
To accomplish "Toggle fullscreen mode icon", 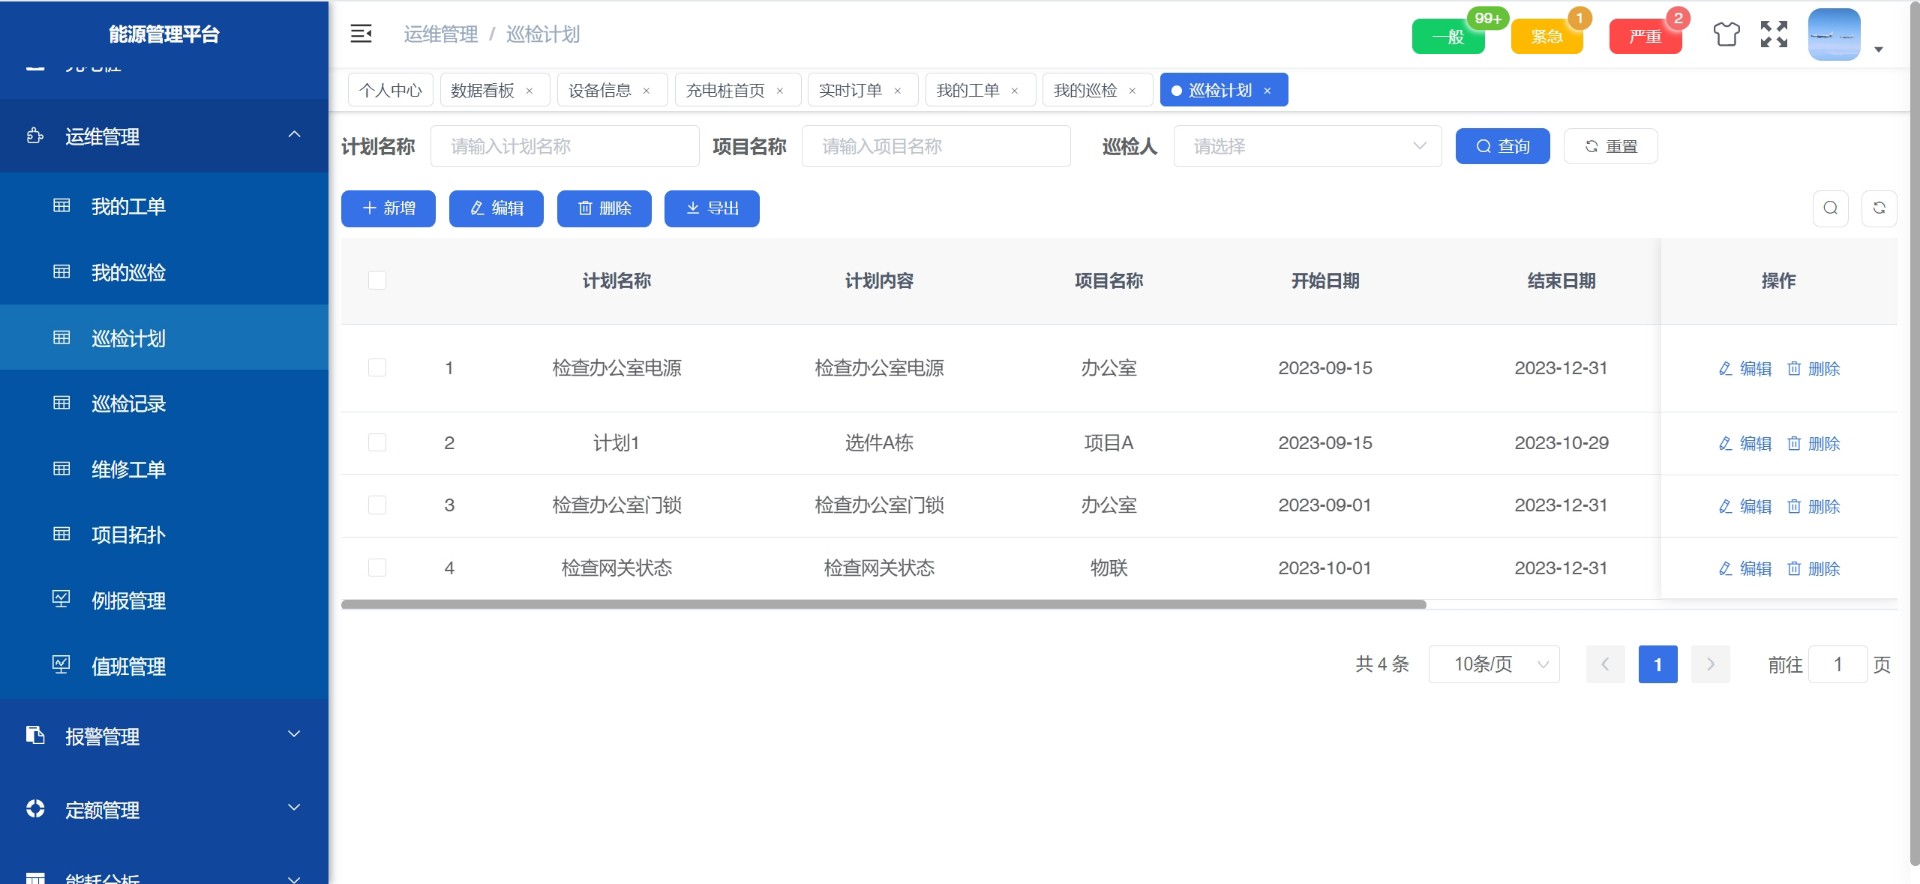I will (1774, 34).
